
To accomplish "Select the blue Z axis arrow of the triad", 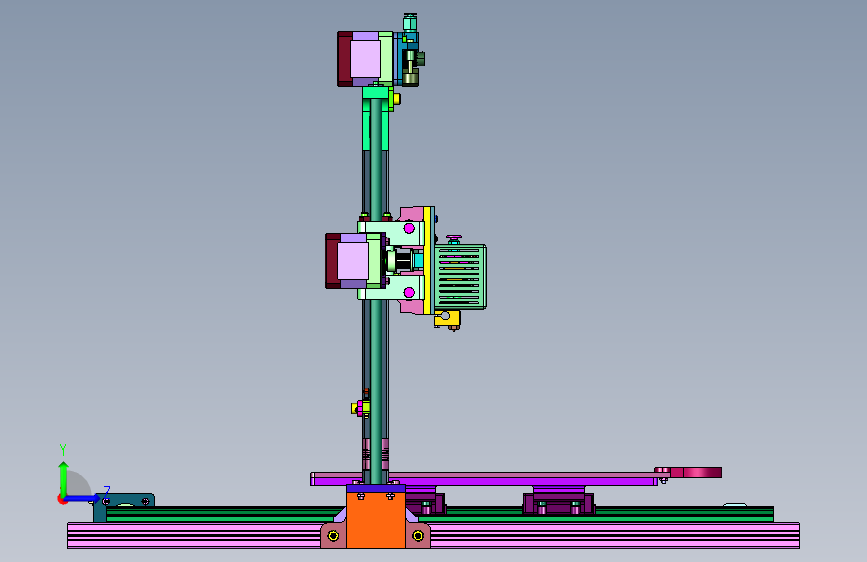I will point(83,499).
